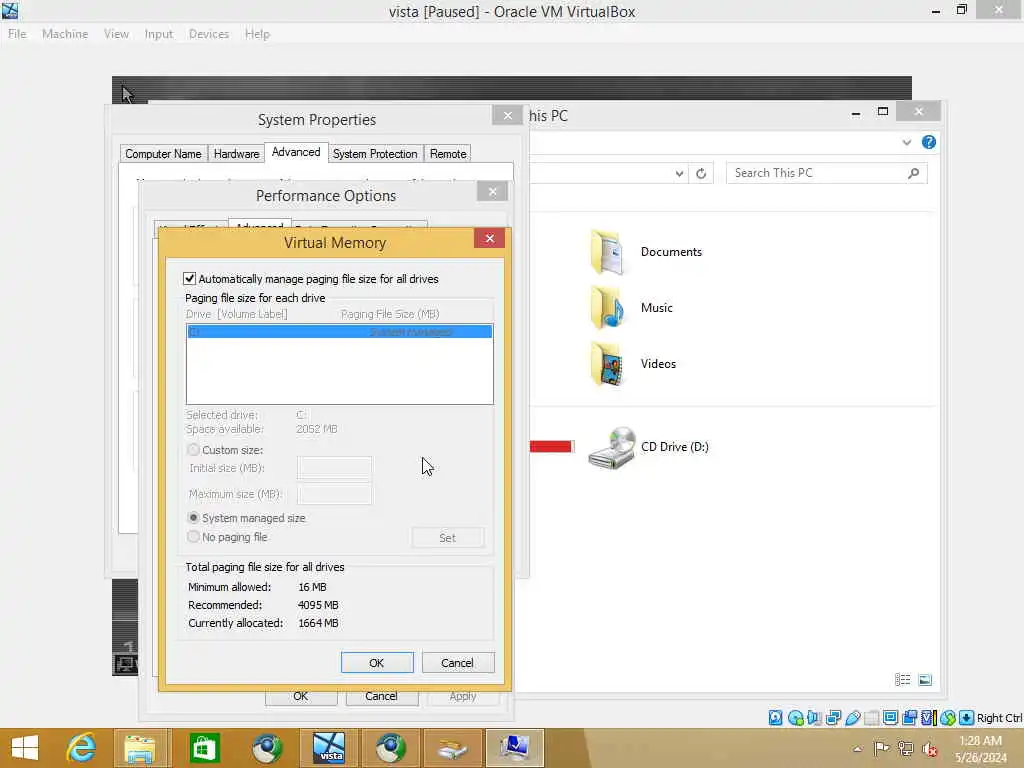1024x768 pixels.
Task: Open the optical drive indicator in VirtualBox status bar
Action: (x=795, y=718)
